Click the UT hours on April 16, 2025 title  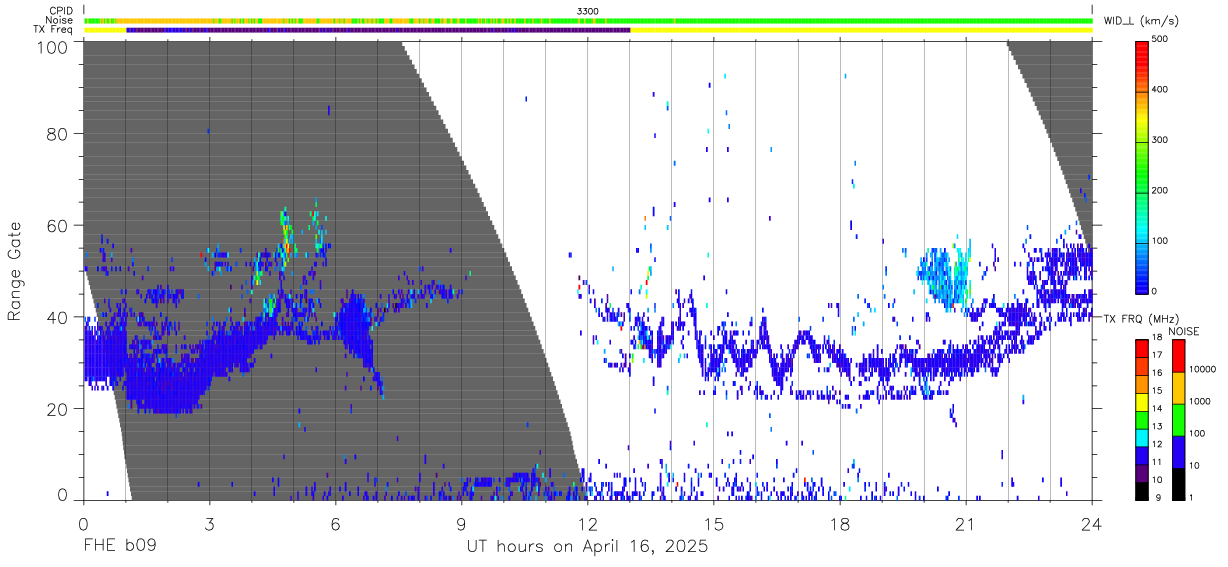click(x=587, y=547)
